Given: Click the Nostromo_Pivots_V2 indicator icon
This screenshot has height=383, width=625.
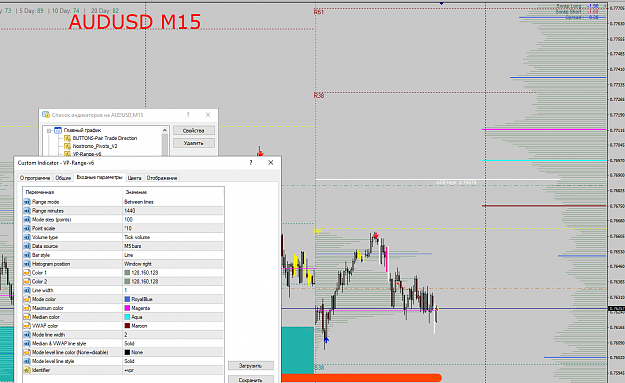Looking at the screenshot, I should 67,146.
